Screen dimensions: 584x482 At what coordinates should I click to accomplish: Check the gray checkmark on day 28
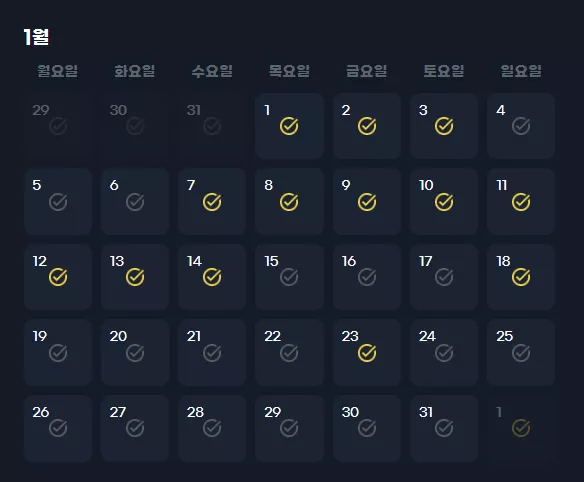pyautogui.click(x=212, y=428)
